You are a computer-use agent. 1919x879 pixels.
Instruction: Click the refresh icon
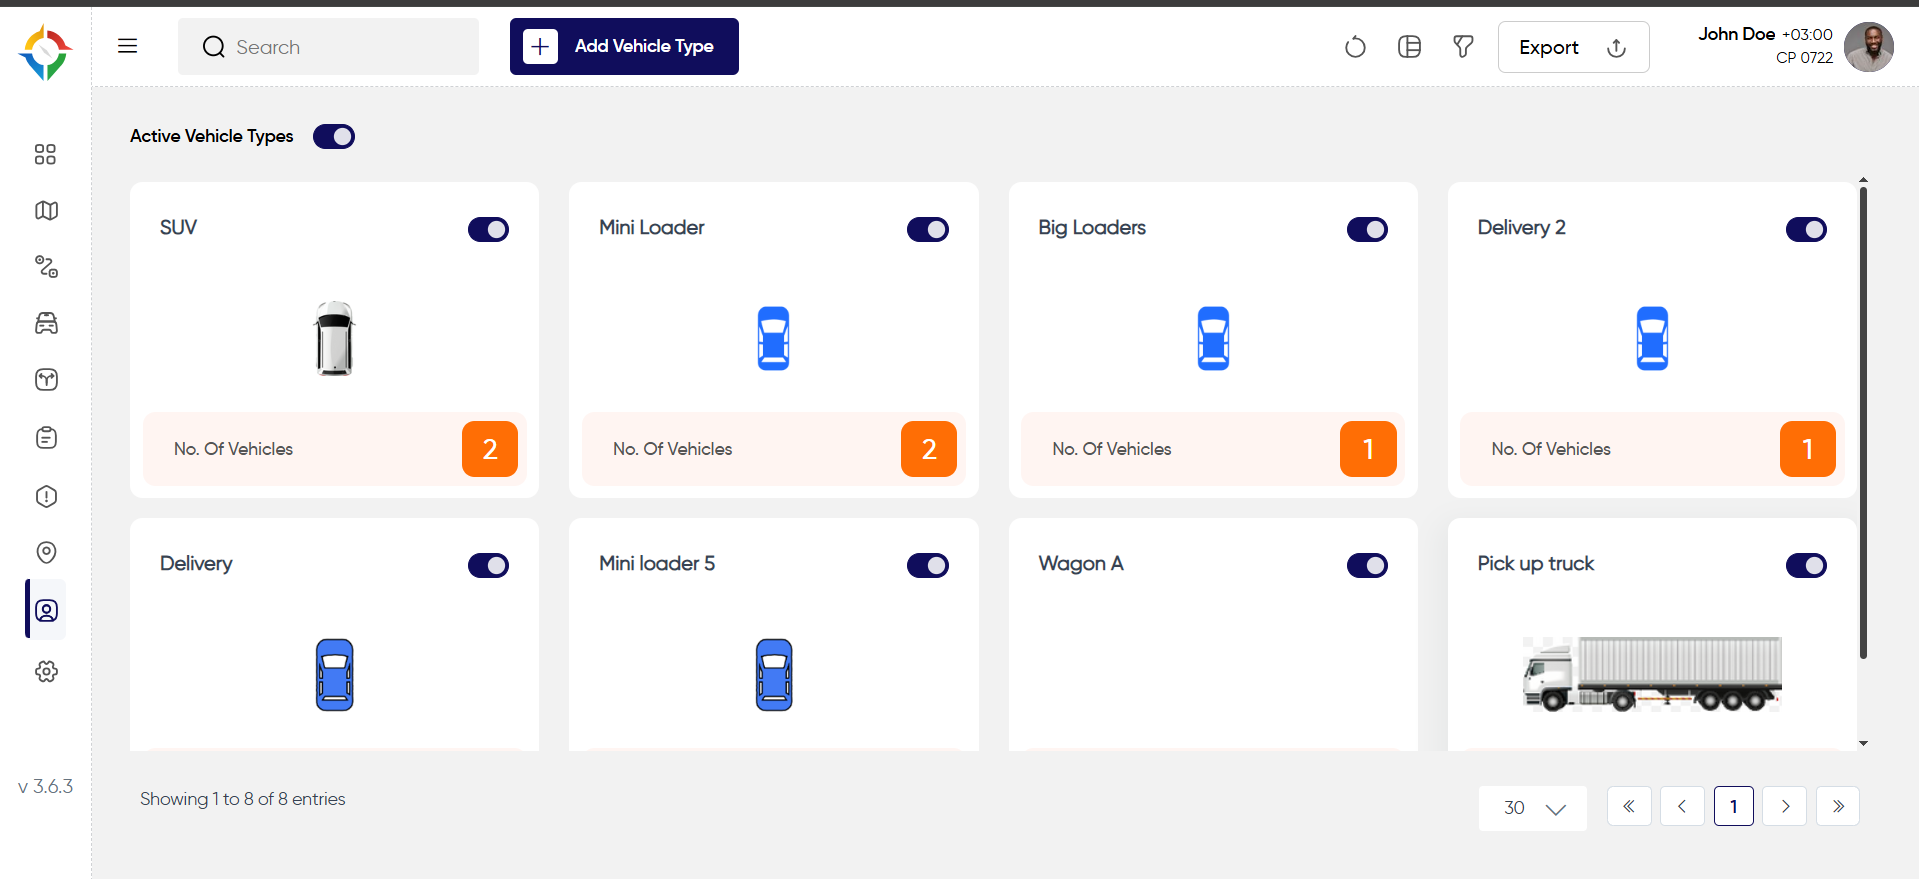click(1355, 47)
